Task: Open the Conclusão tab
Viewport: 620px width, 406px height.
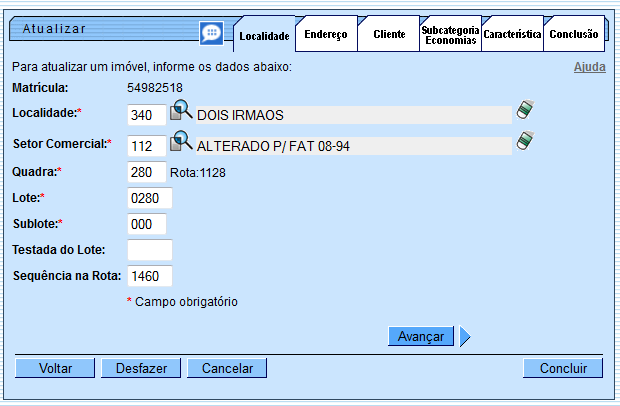Action: (x=574, y=34)
